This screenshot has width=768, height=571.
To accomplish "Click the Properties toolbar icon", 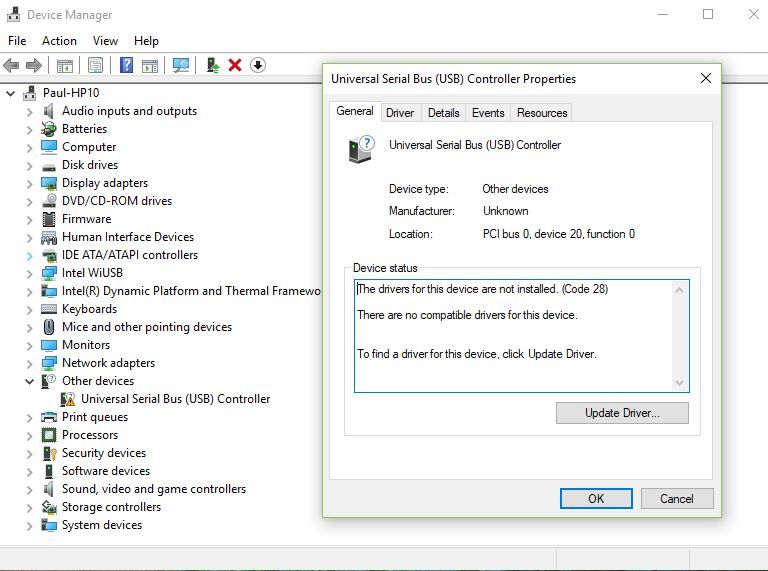I will pos(96,65).
